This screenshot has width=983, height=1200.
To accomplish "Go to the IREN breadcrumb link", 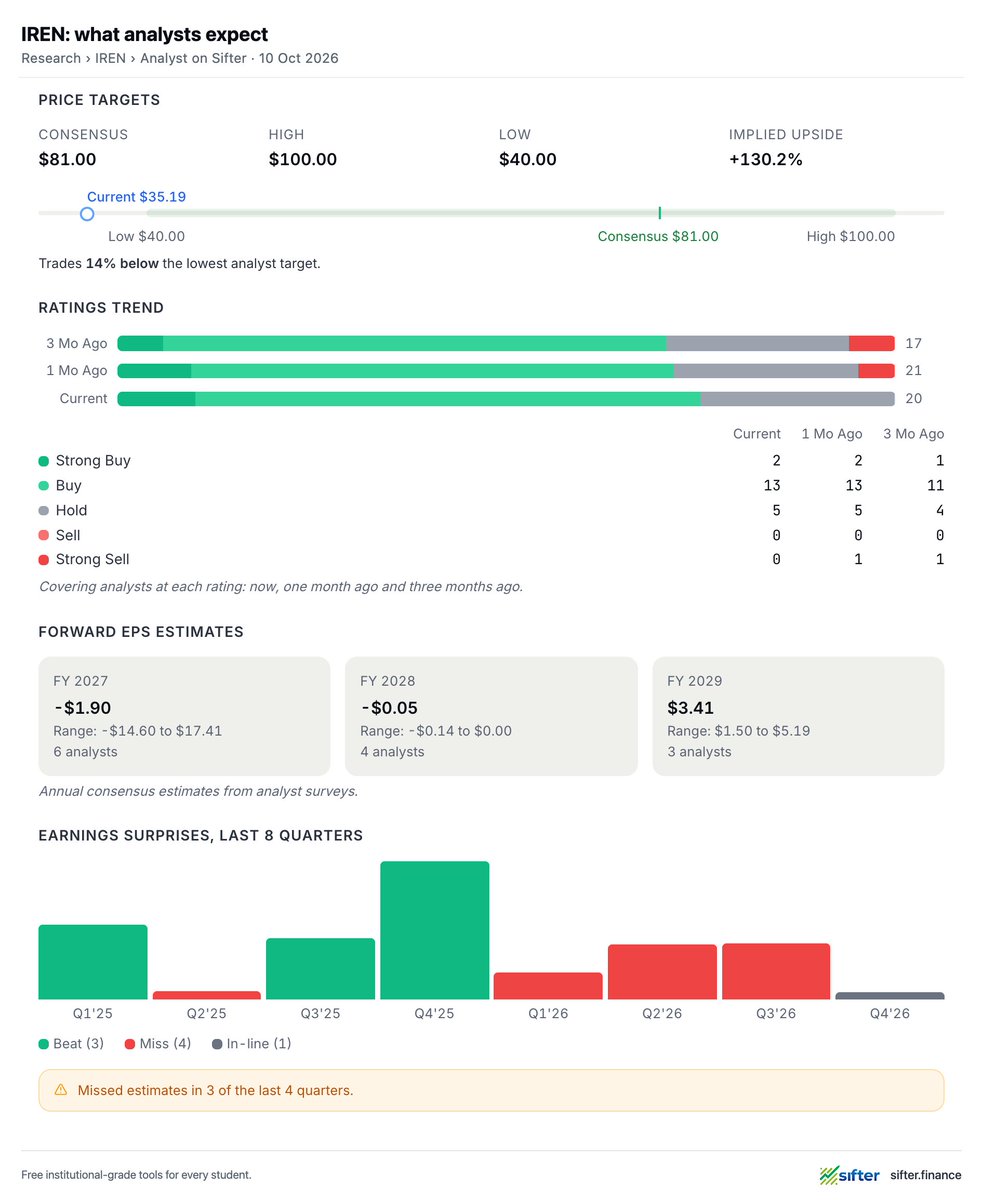I will tap(111, 58).
